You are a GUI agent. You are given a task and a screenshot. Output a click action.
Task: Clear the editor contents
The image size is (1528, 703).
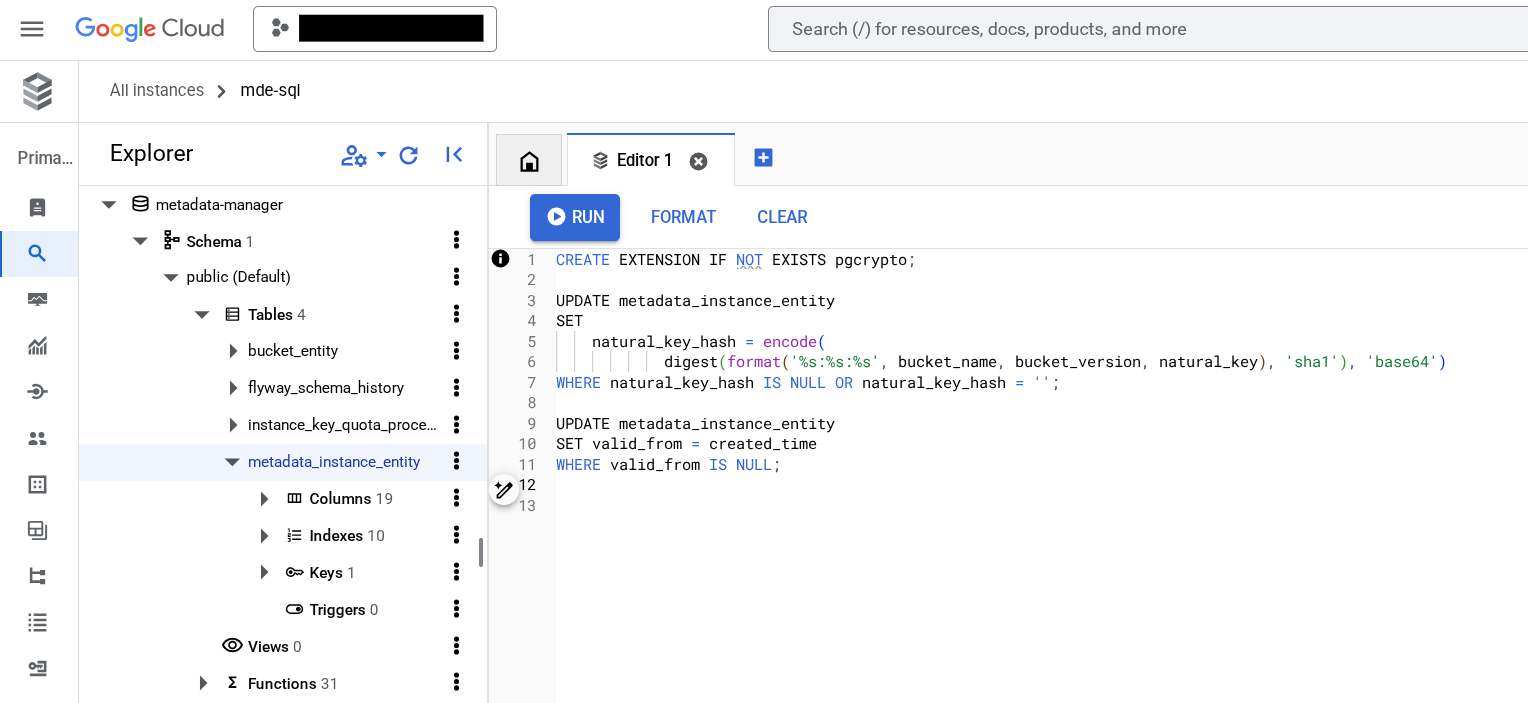coord(782,217)
